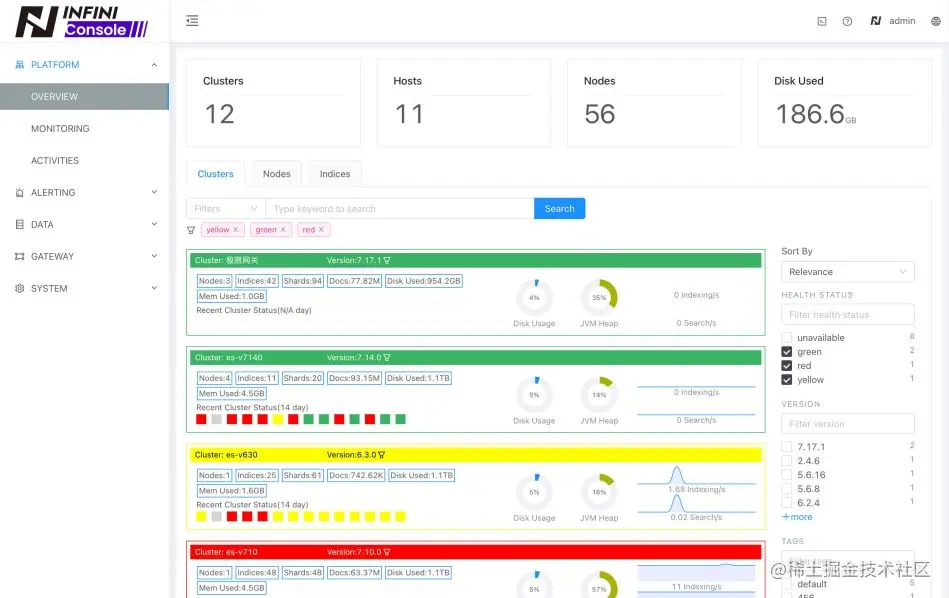Screen dimensions: 949x598
Task: Click filter icon next to Version:7.10.0
Action: click(387, 552)
